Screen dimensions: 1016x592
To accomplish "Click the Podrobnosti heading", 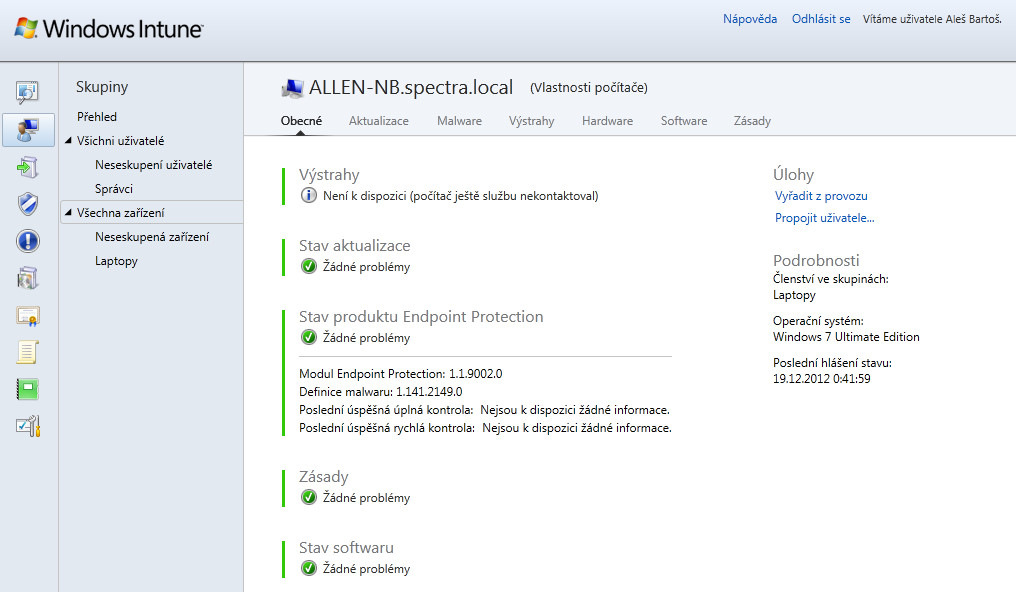I will (816, 260).
